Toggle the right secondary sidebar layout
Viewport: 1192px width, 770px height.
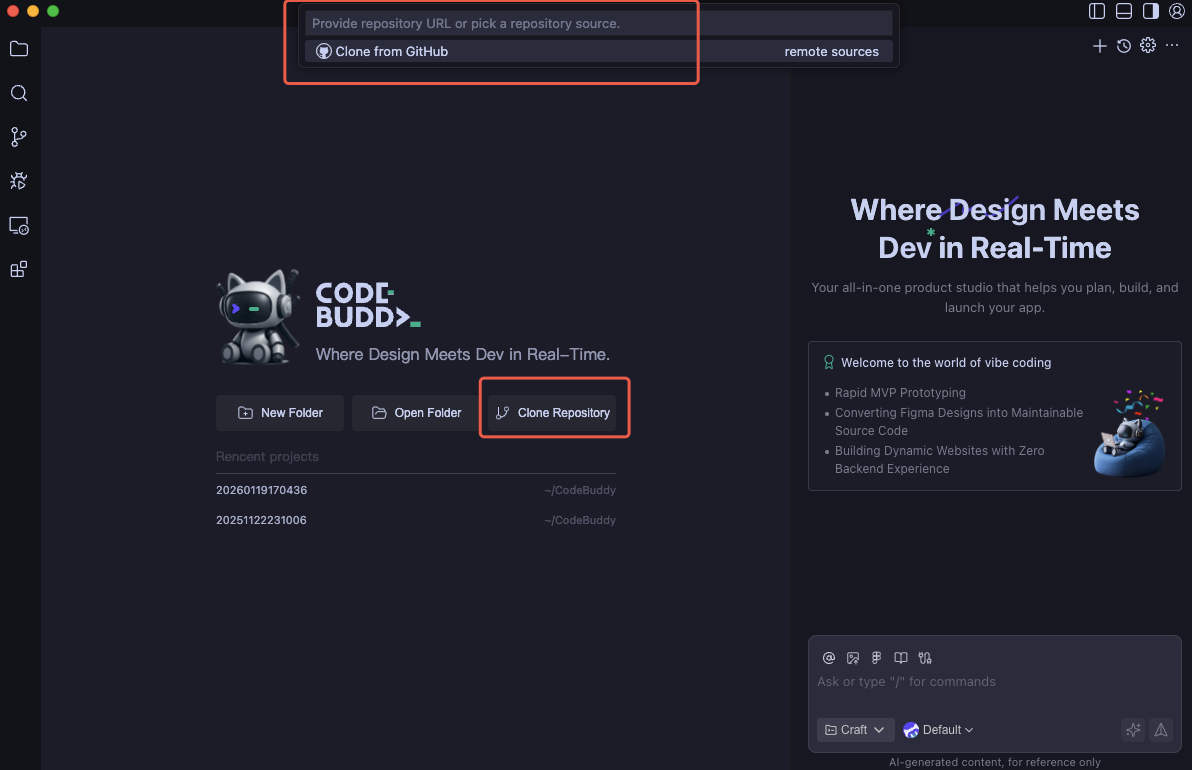tap(1150, 11)
